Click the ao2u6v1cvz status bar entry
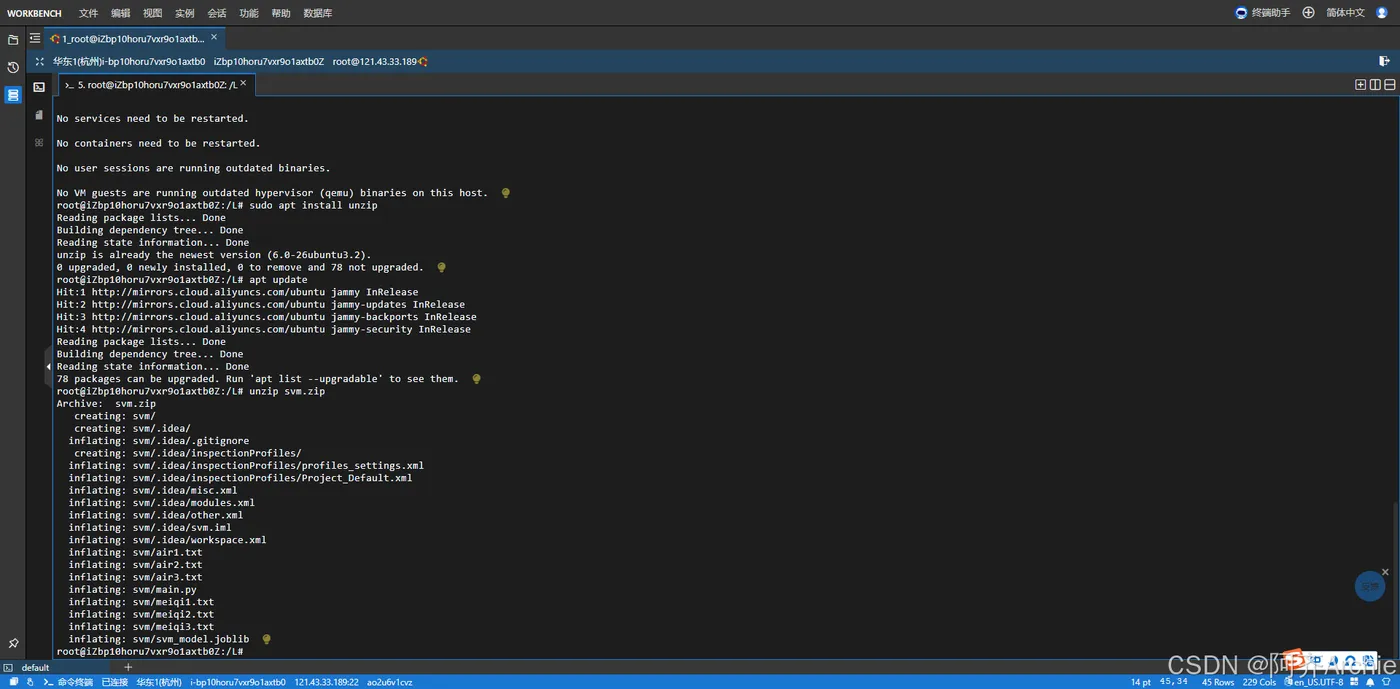 pos(390,682)
